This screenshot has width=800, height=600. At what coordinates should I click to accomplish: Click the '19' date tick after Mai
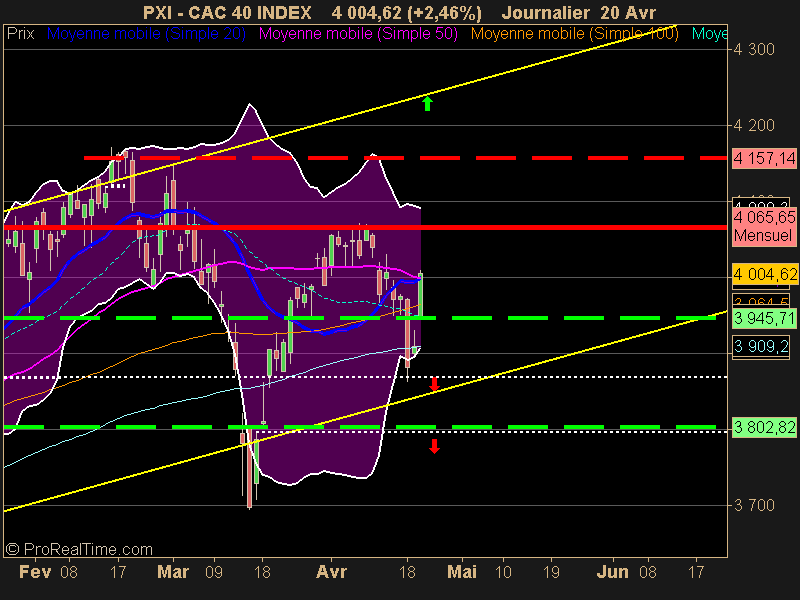[x=552, y=572]
